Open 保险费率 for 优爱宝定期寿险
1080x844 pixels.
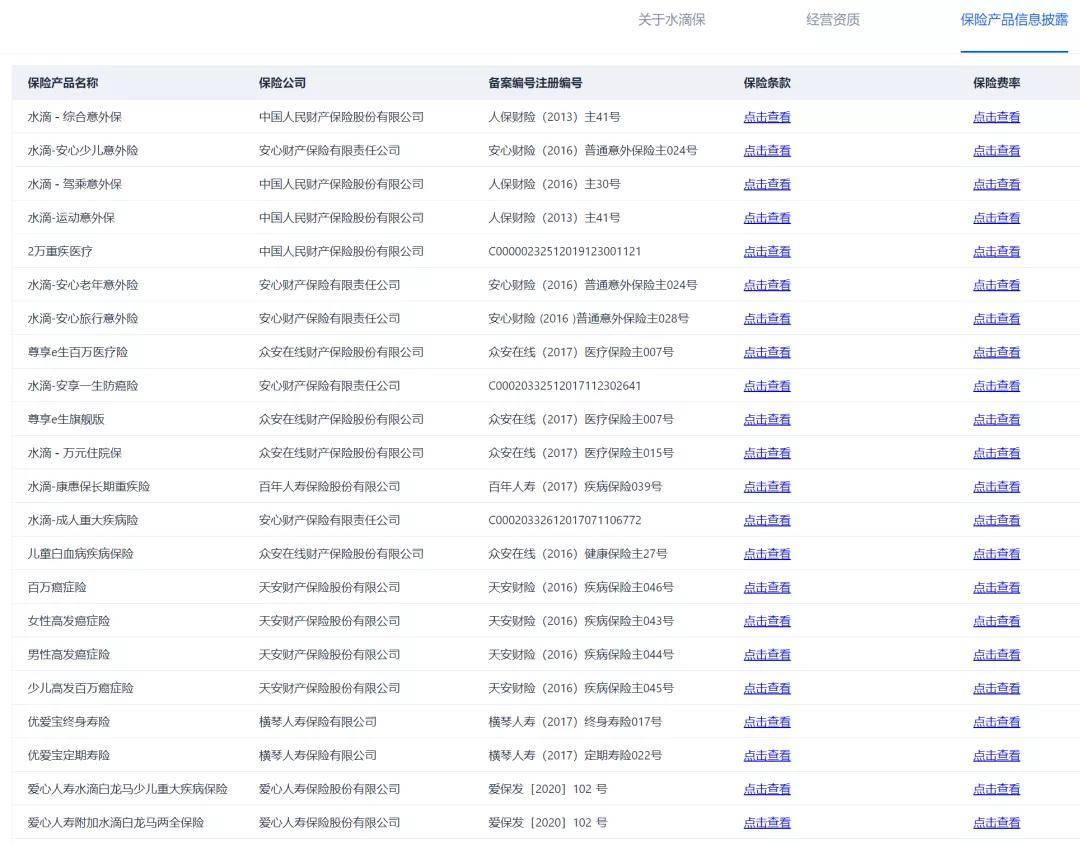[996, 755]
